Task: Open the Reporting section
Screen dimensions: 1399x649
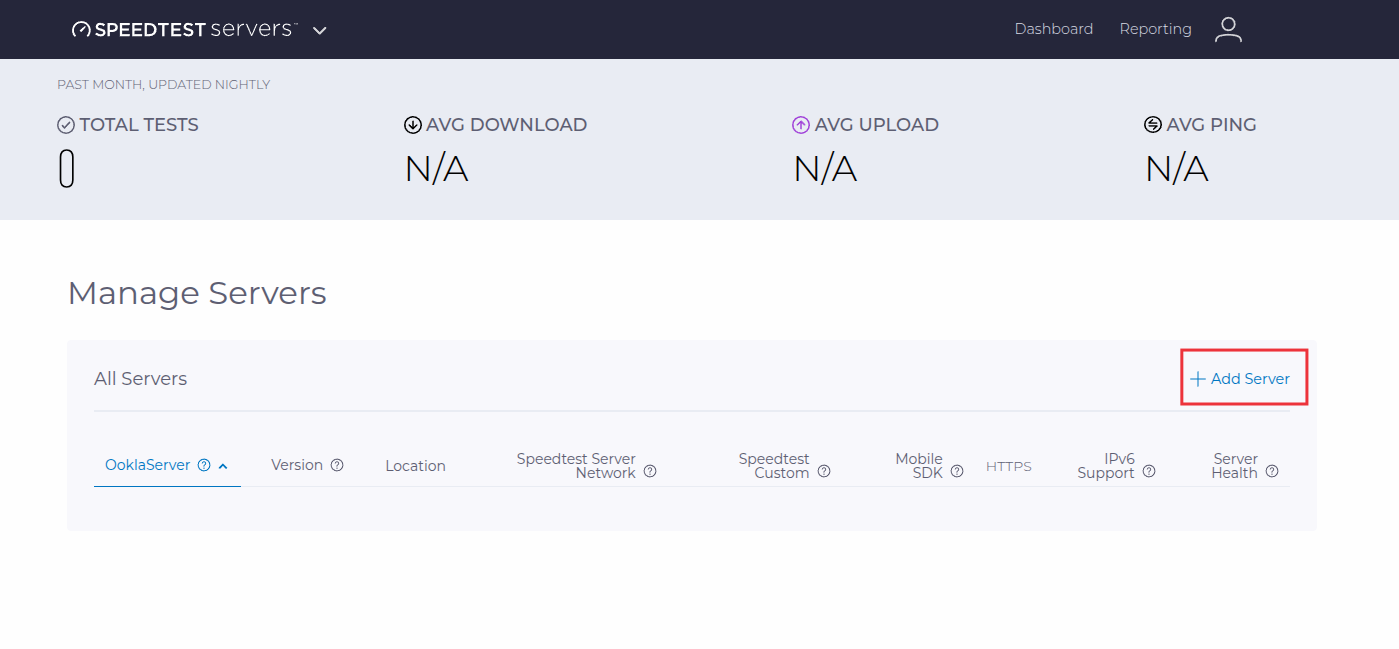Action: coord(1155,29)
